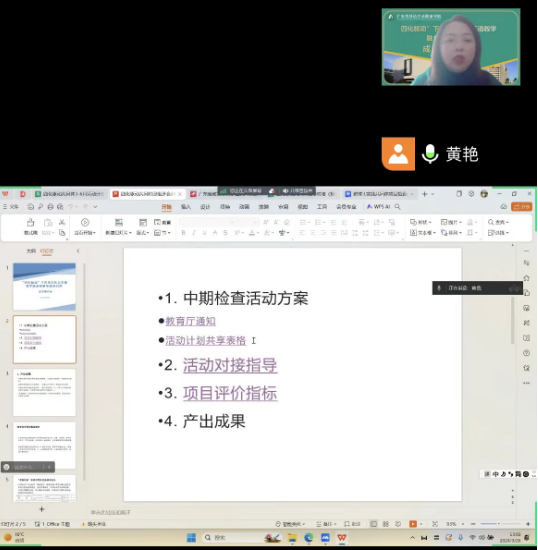This screenshot has height=550, width=538.
Task: Switch to the View ribbon tab
Action: (x=303, y=207)
